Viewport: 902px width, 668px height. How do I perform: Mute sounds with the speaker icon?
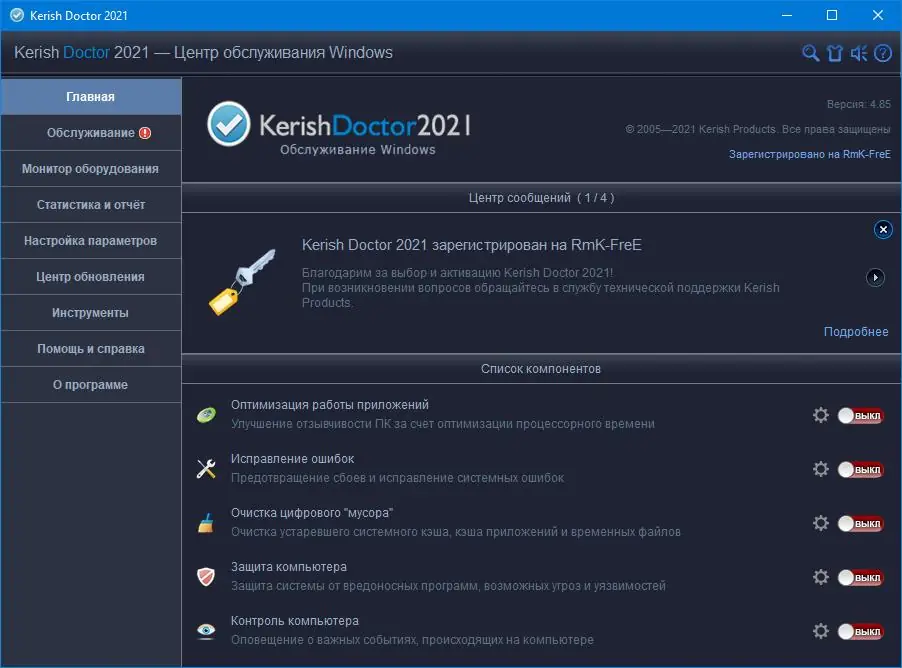(859, 53)
